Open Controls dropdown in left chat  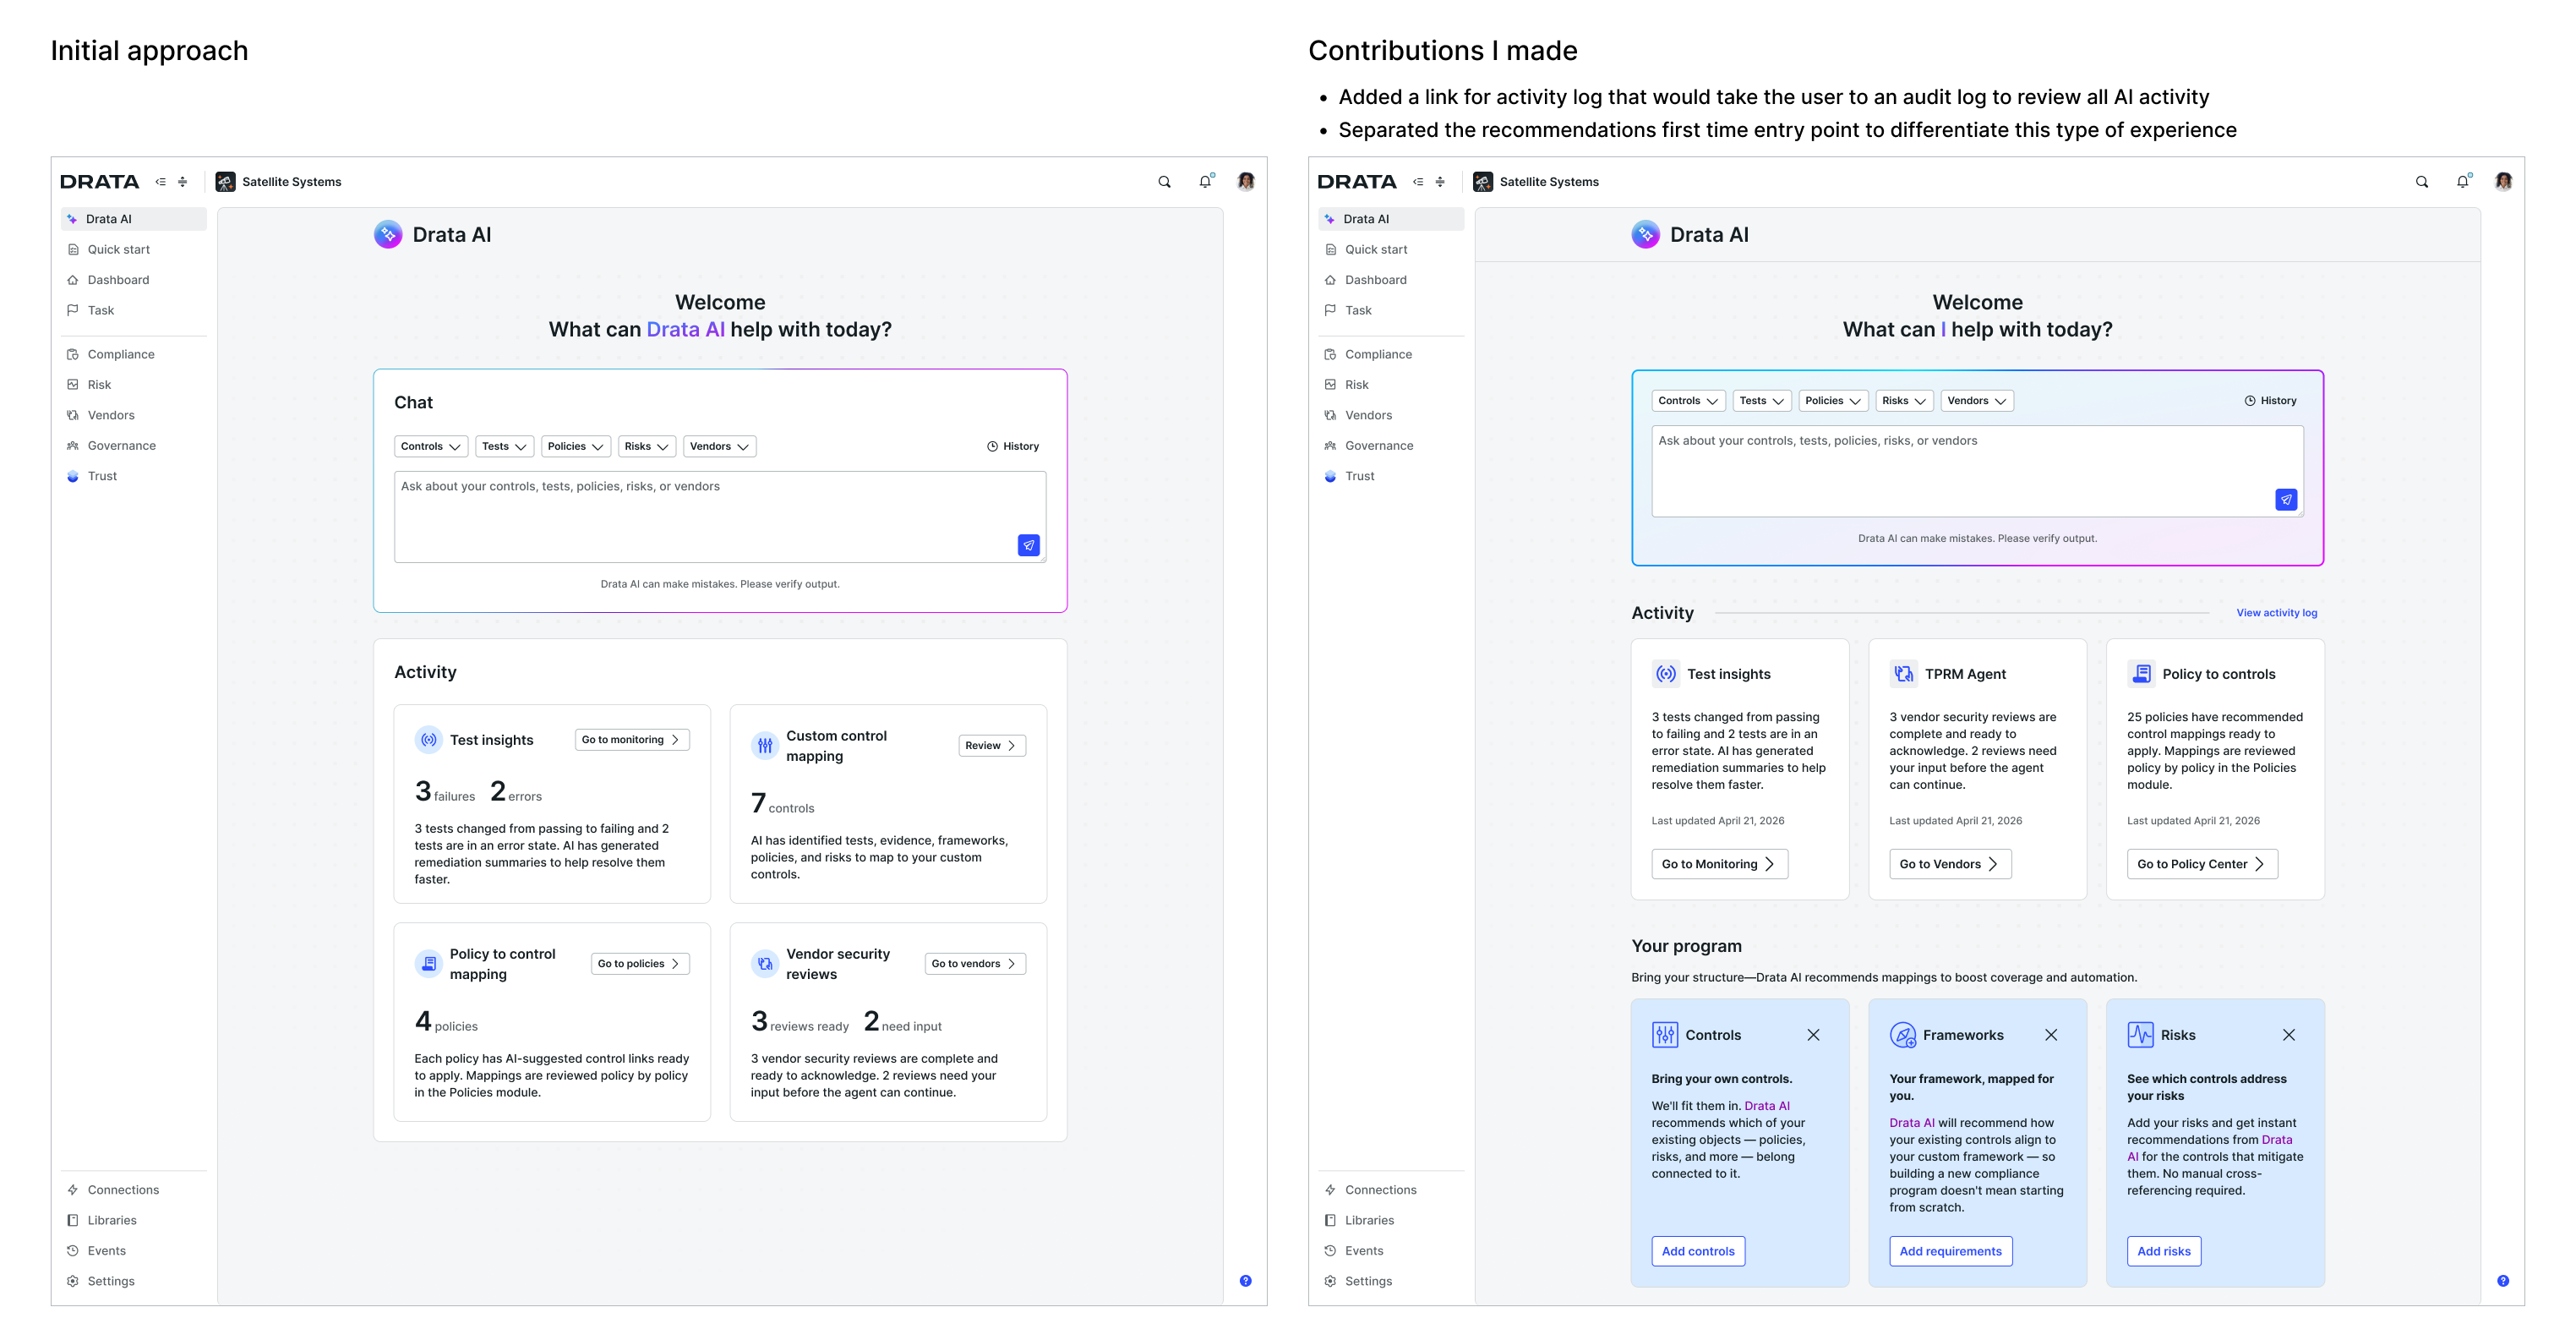tap(431, 446)
